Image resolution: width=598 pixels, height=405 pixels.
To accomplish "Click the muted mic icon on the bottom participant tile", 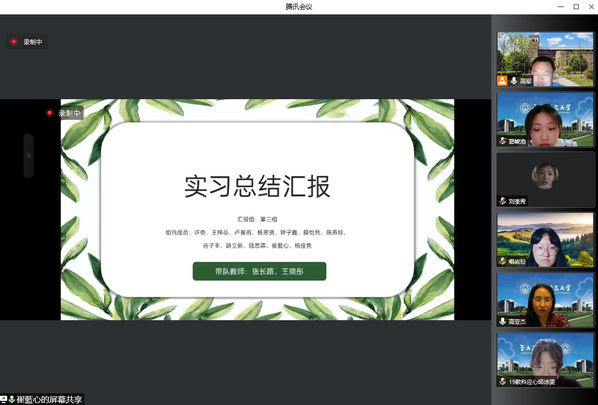I will pos(503,381).
